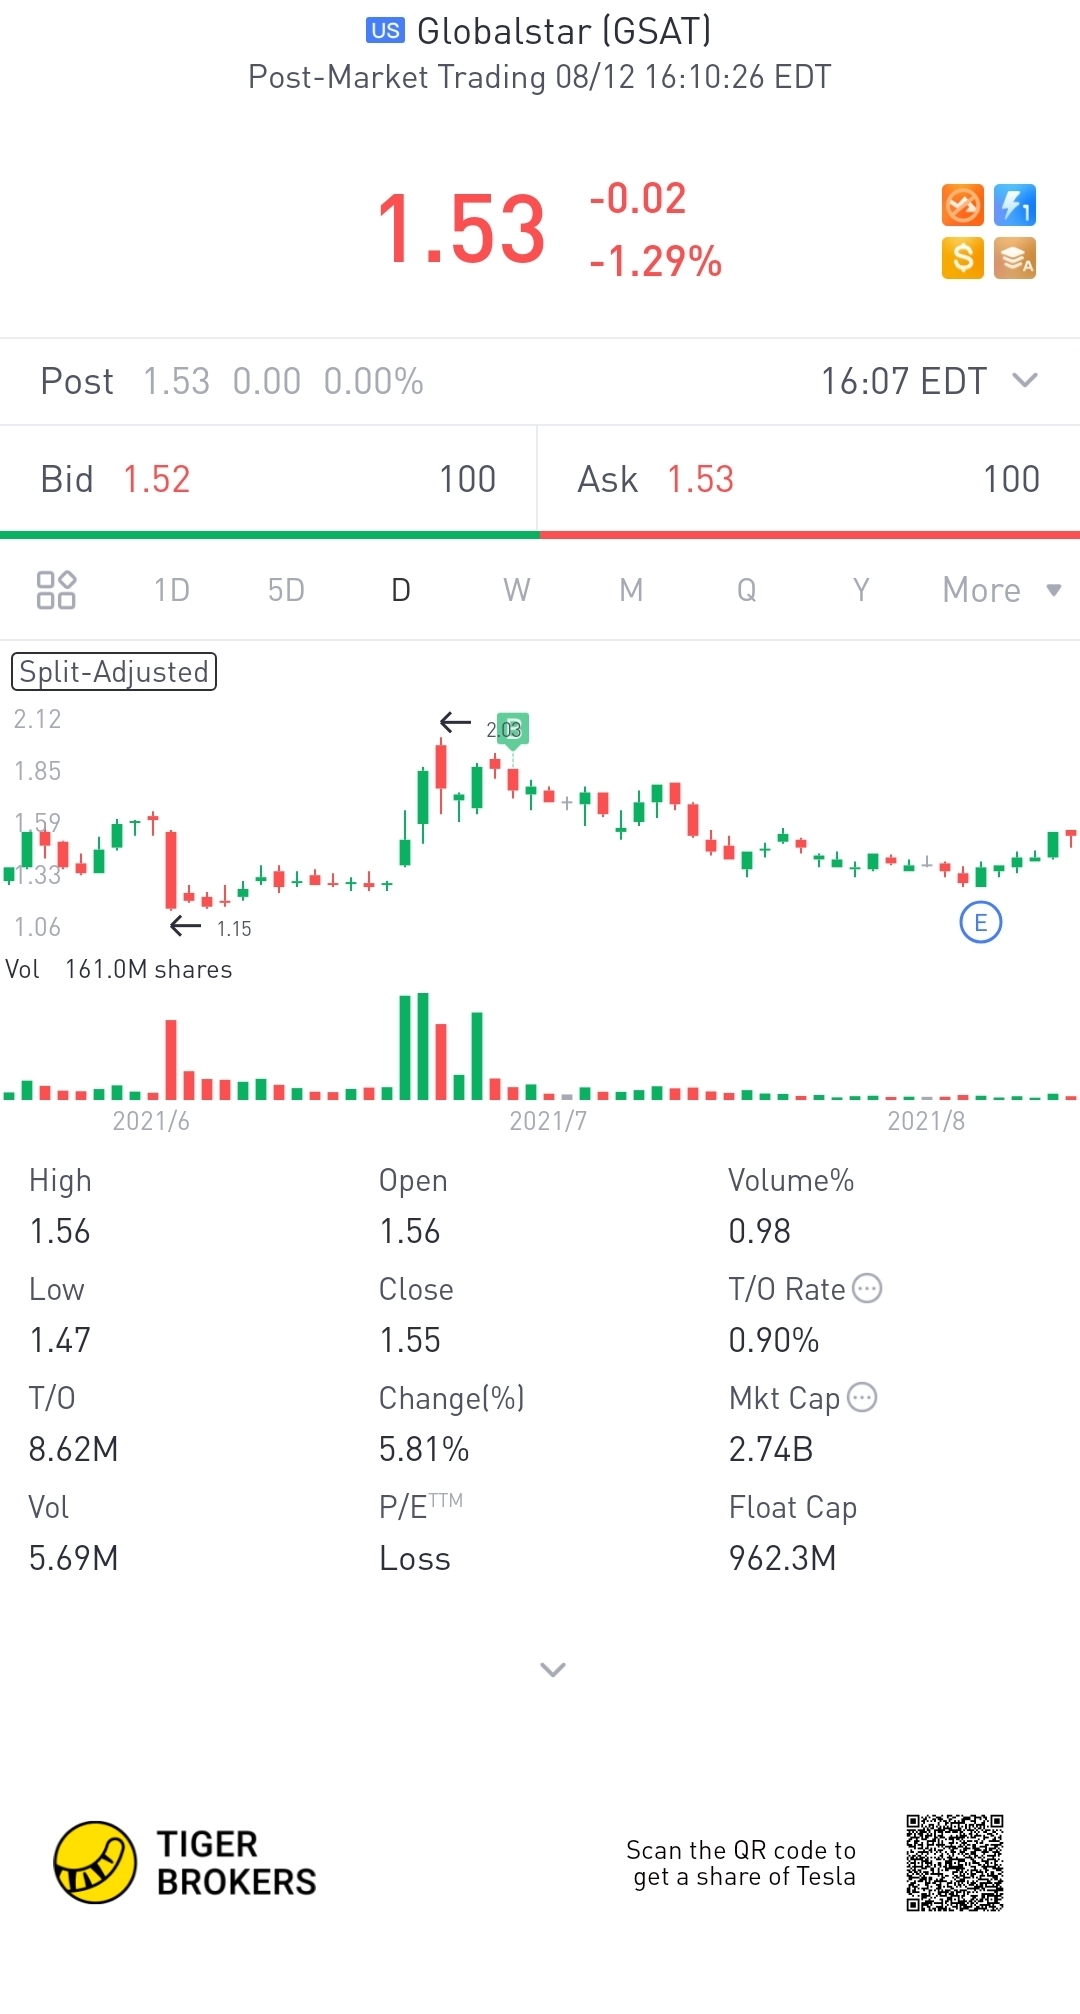1080x2014 pixels.
Task: Expand the post-market 16:07 EDT dropdown
Action: [1025, 380]
